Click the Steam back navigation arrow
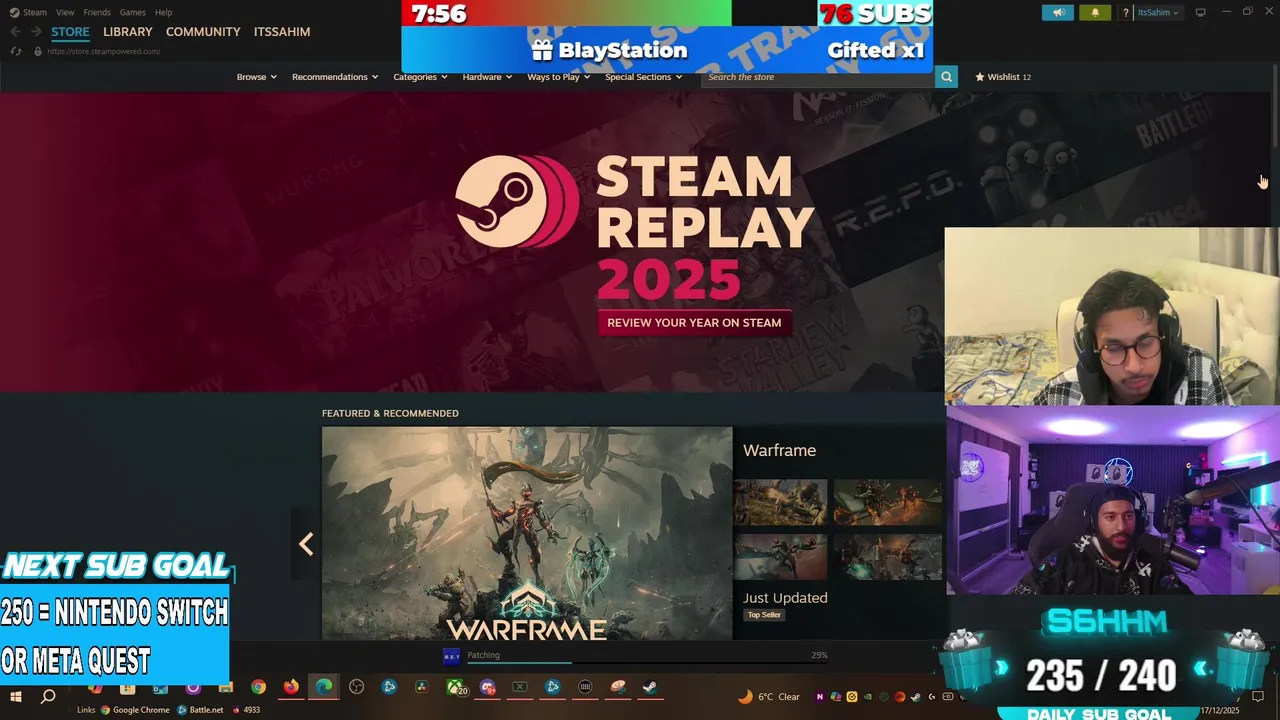The height and width of the screenshot is (720, 1280). [15, 32]
